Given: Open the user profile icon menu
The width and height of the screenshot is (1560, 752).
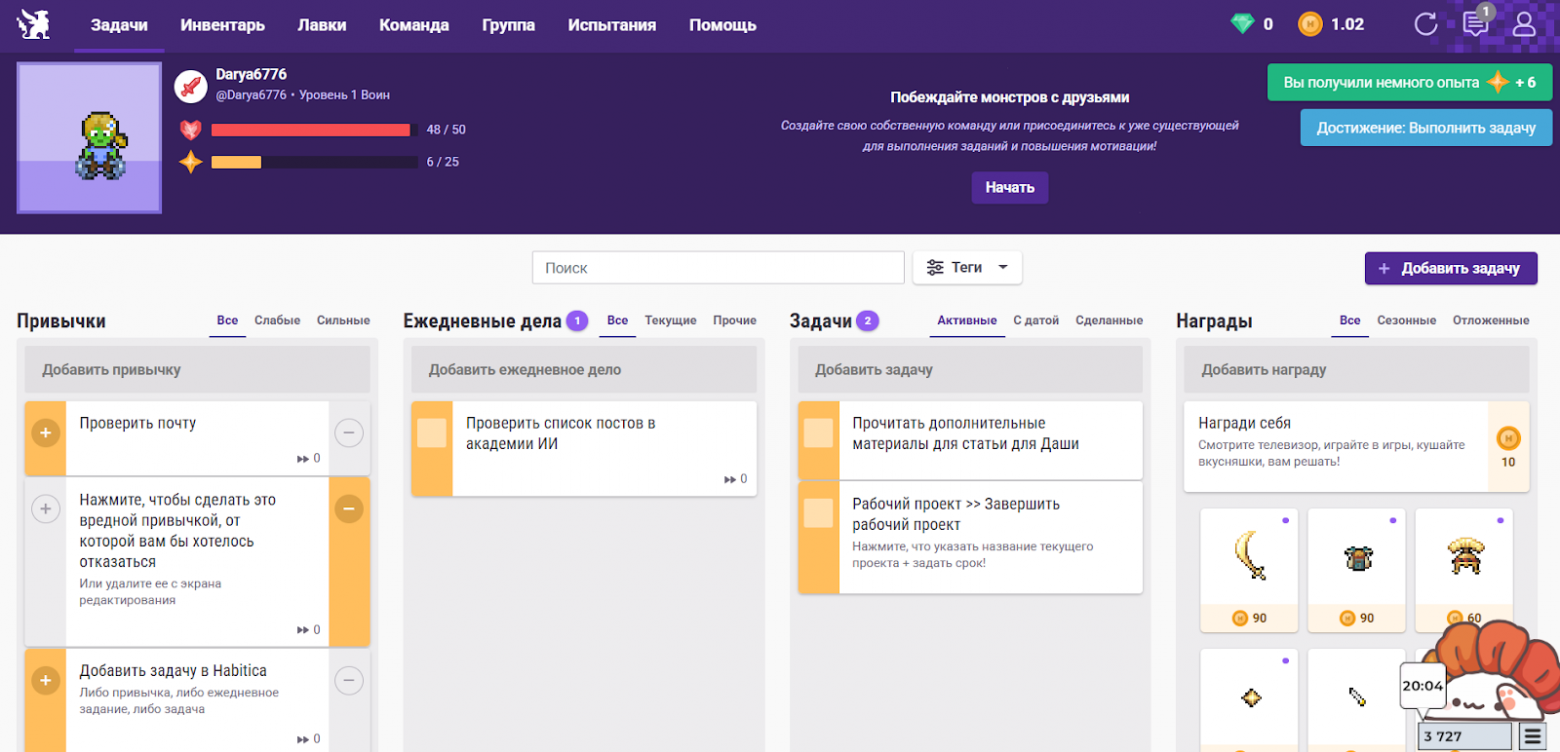Looking at the screenshot, I should [1524, 24].
